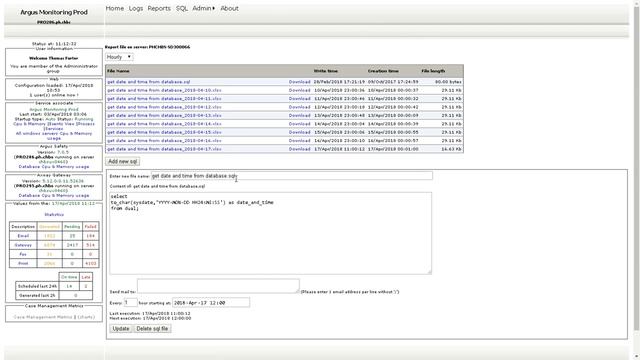The width and height of the screenshot is (640, 360).
Task: Open get date and time from database.sql file
Action: [x=149, y=82]
